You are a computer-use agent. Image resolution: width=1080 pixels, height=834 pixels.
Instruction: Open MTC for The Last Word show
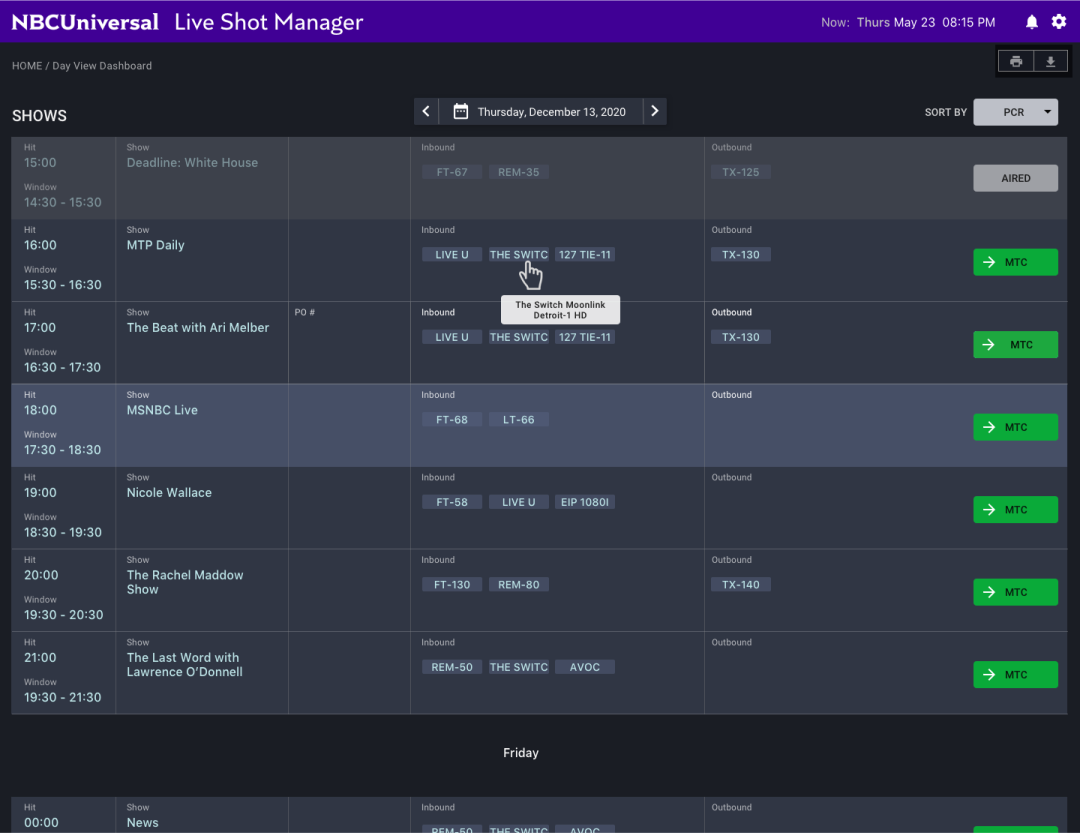coord(1015,676)
